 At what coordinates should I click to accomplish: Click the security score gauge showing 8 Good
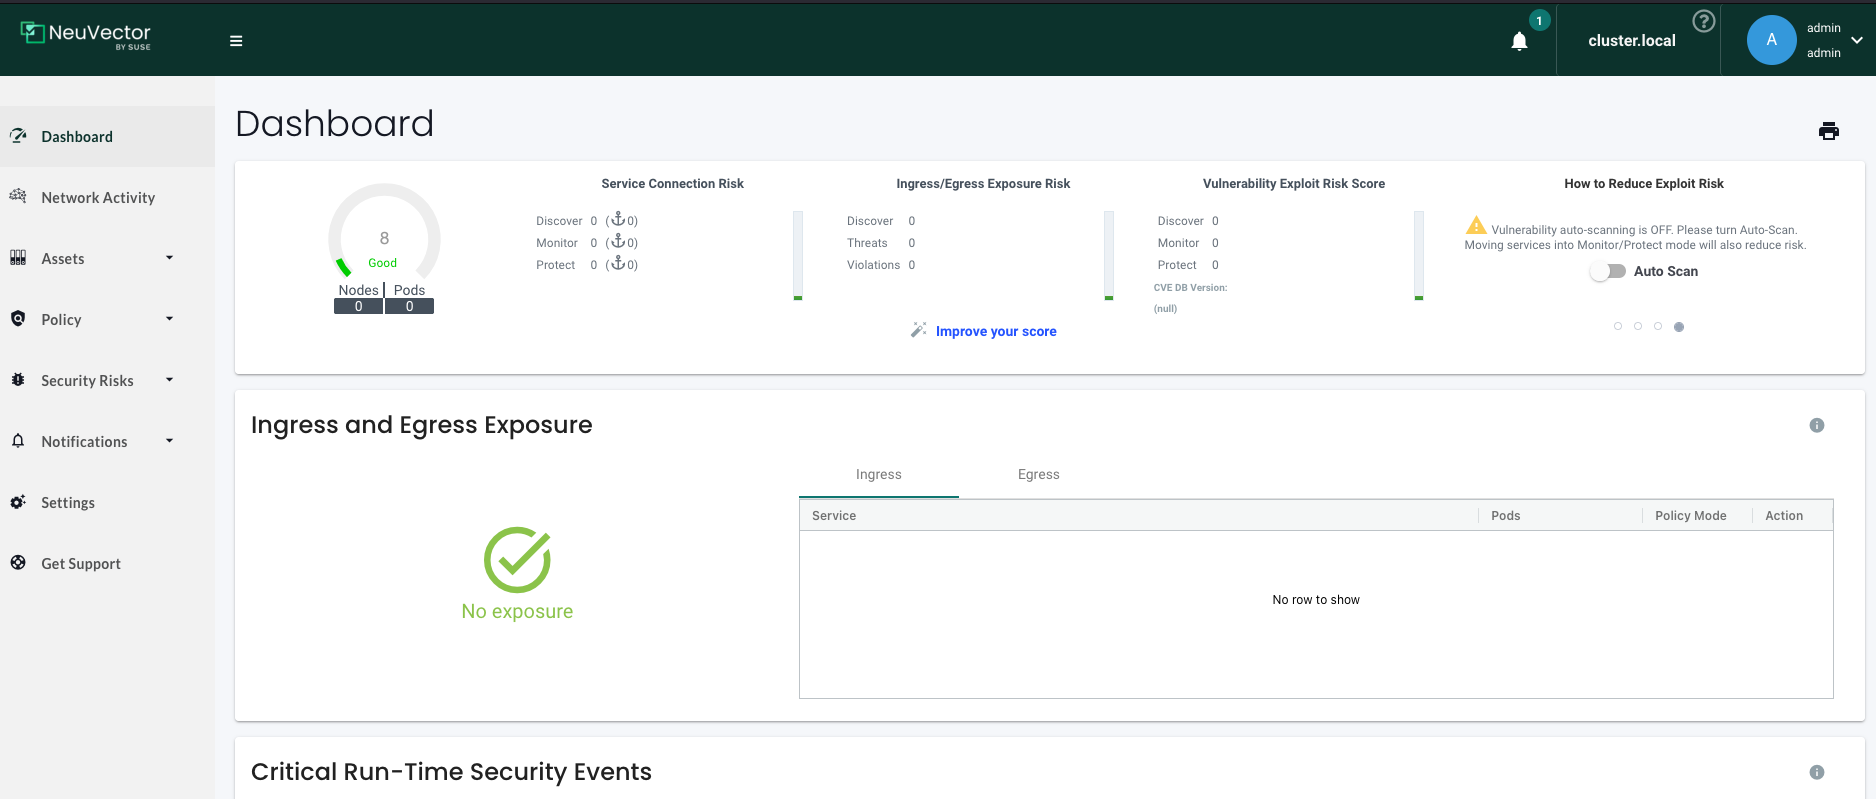click(x=384, y=233)
